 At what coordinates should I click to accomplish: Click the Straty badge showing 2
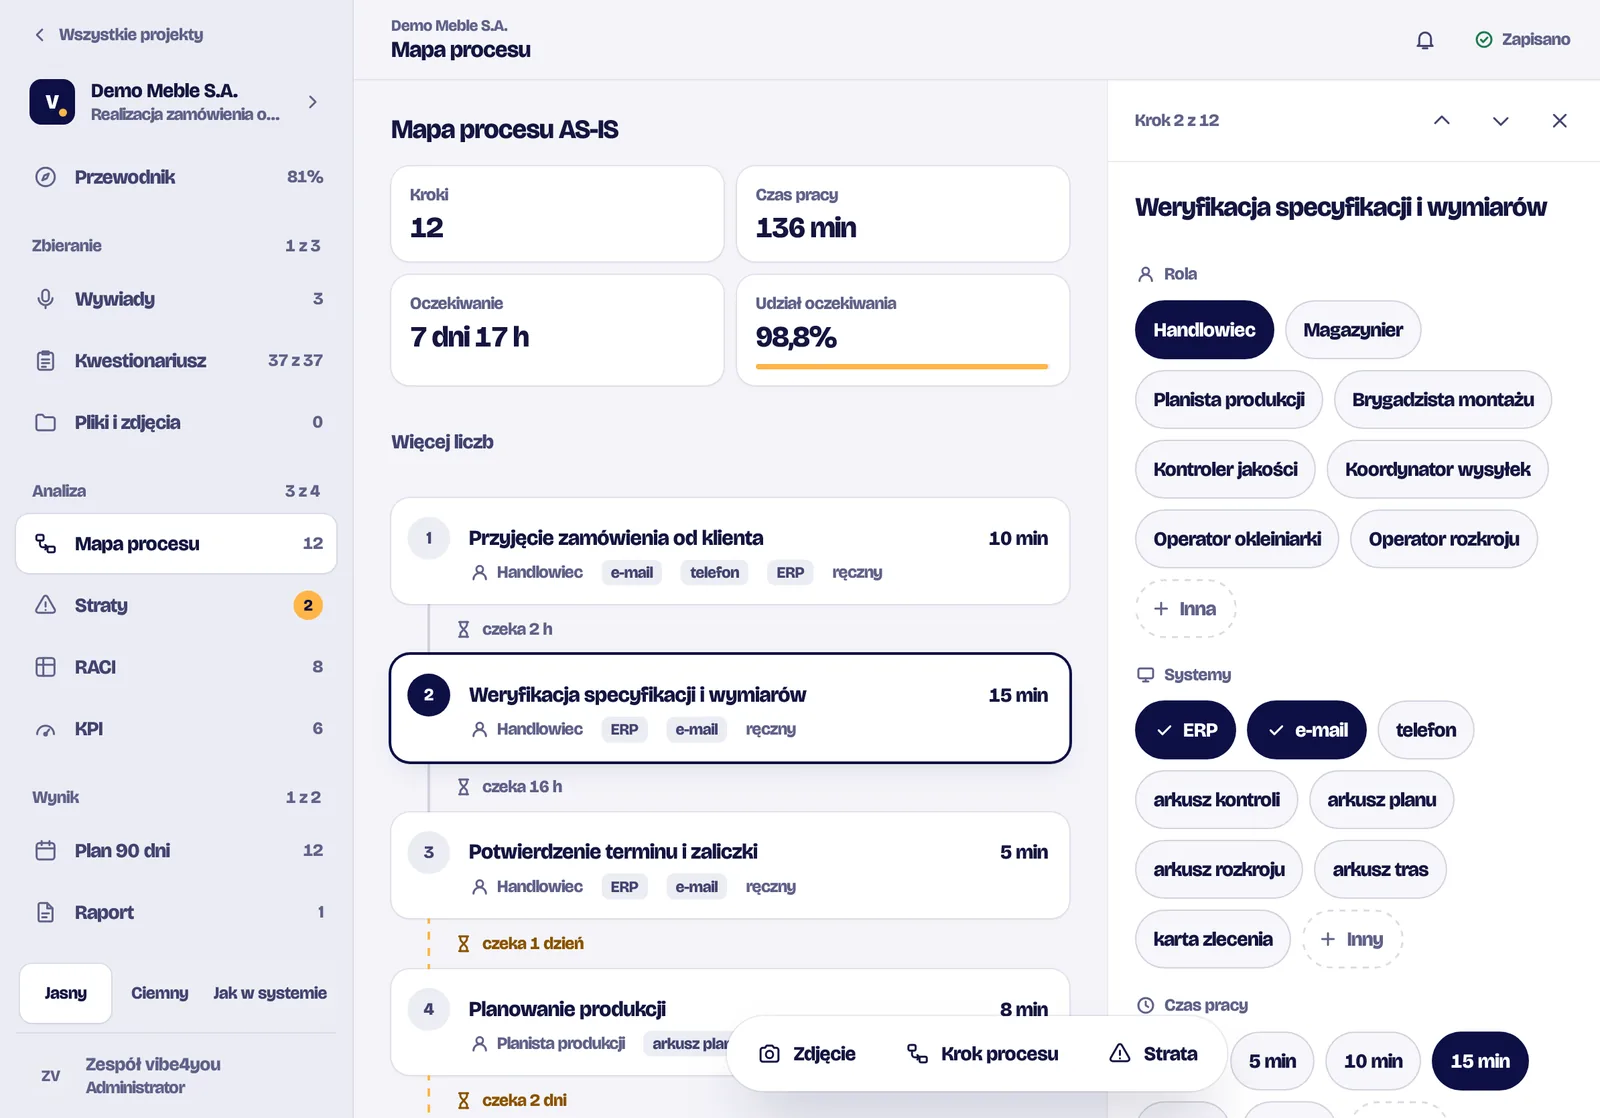[x=308, y=605]
